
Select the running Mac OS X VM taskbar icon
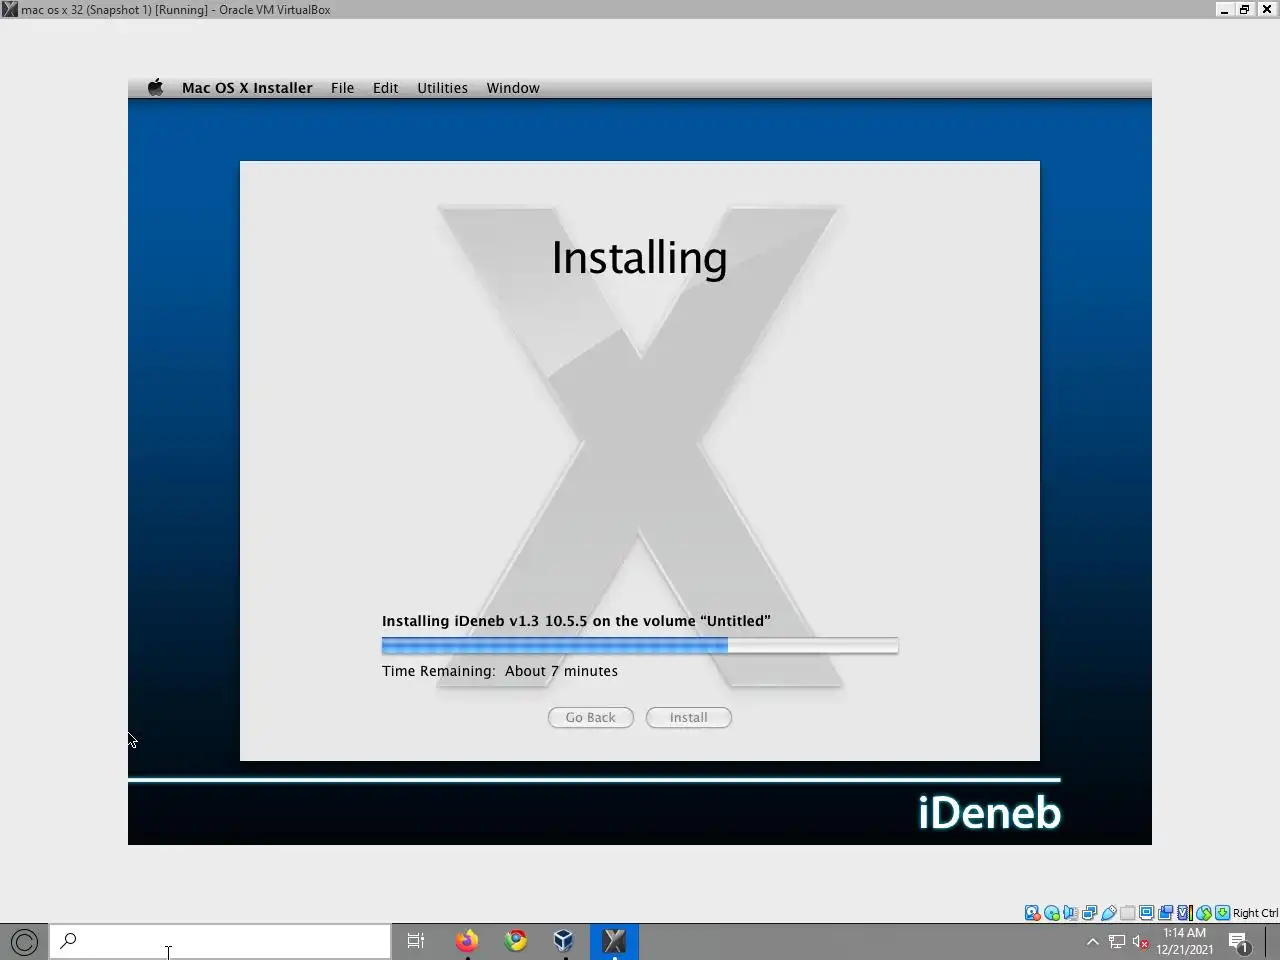tap(614, 941)
